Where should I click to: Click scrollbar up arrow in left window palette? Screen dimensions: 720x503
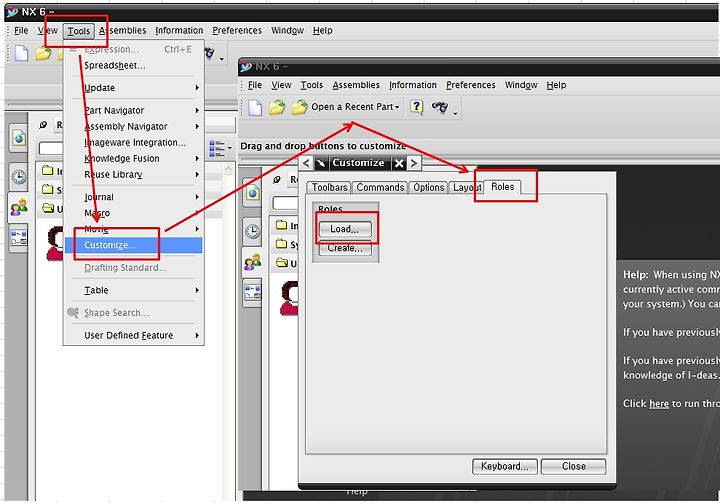pos(228,170)
